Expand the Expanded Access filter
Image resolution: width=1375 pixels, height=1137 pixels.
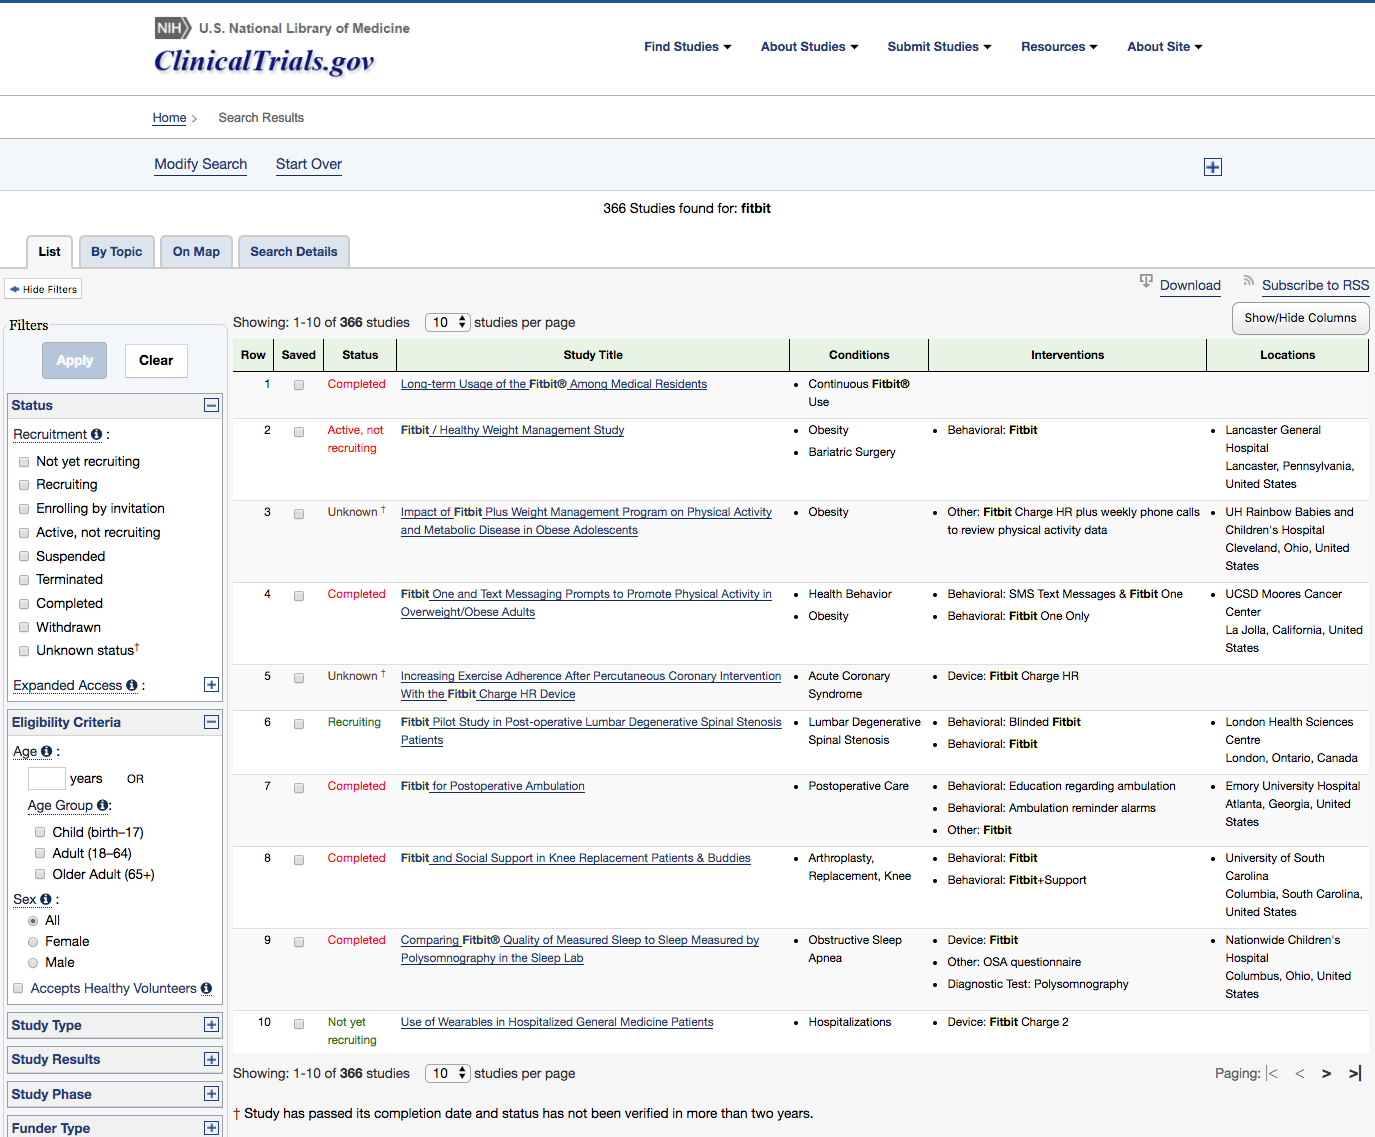(211, 685)
